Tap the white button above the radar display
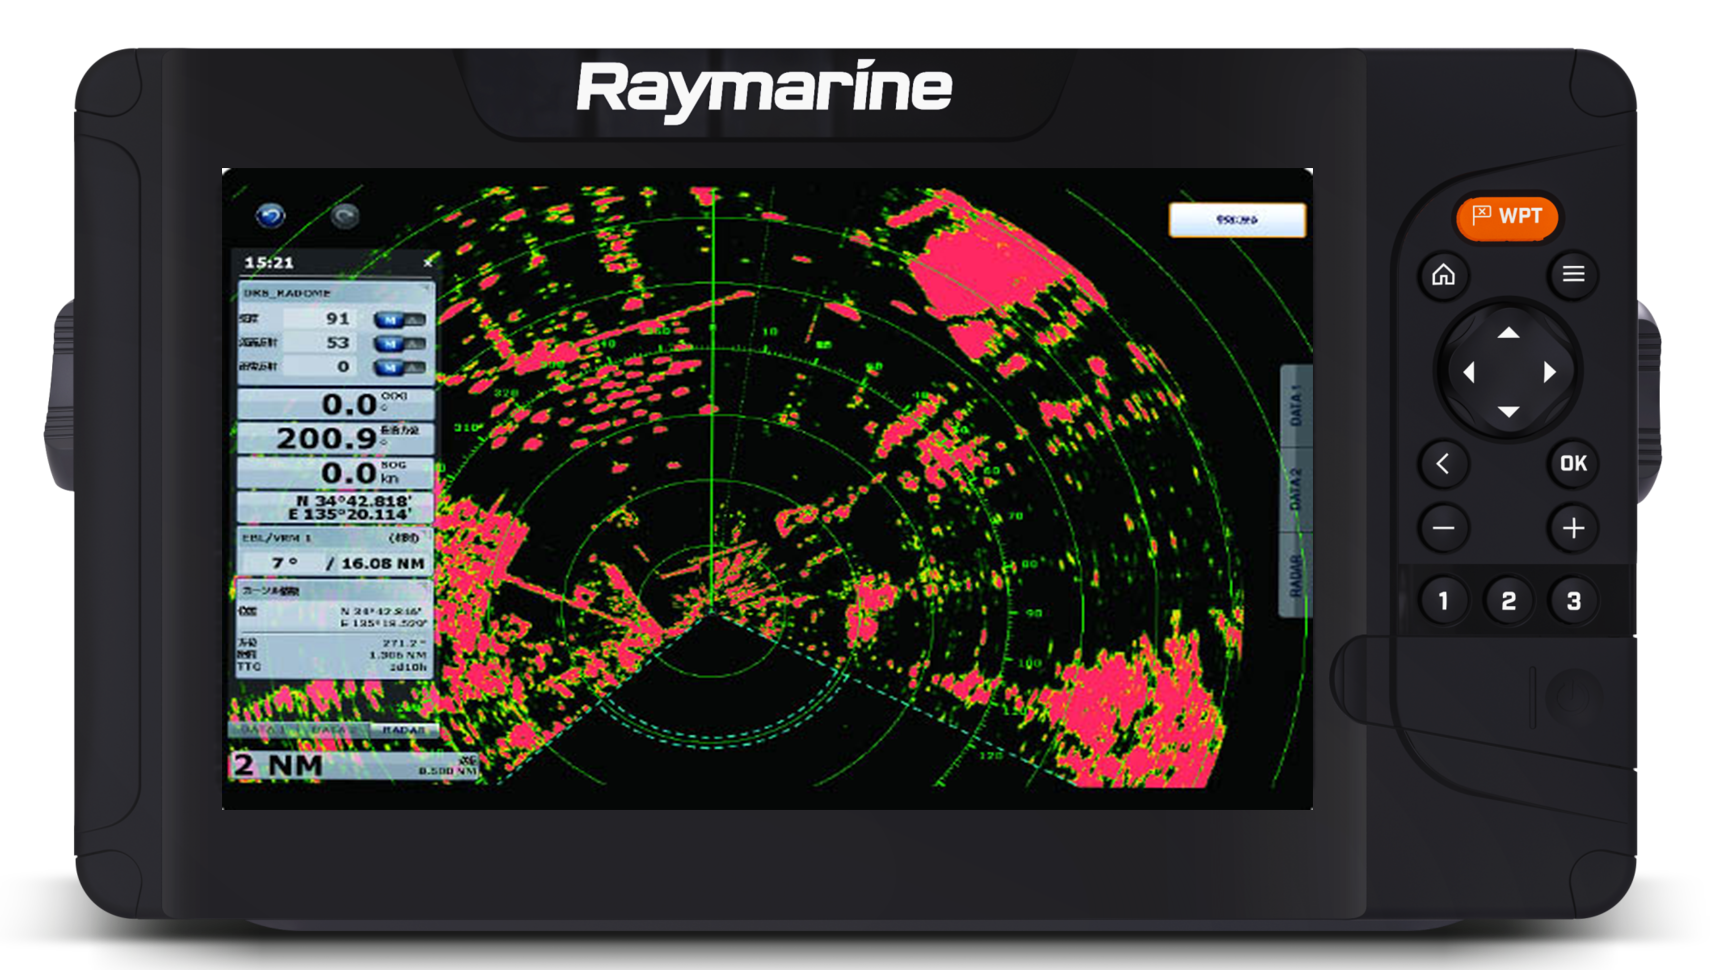1710x970 pixels. (x=1237, y=220)
